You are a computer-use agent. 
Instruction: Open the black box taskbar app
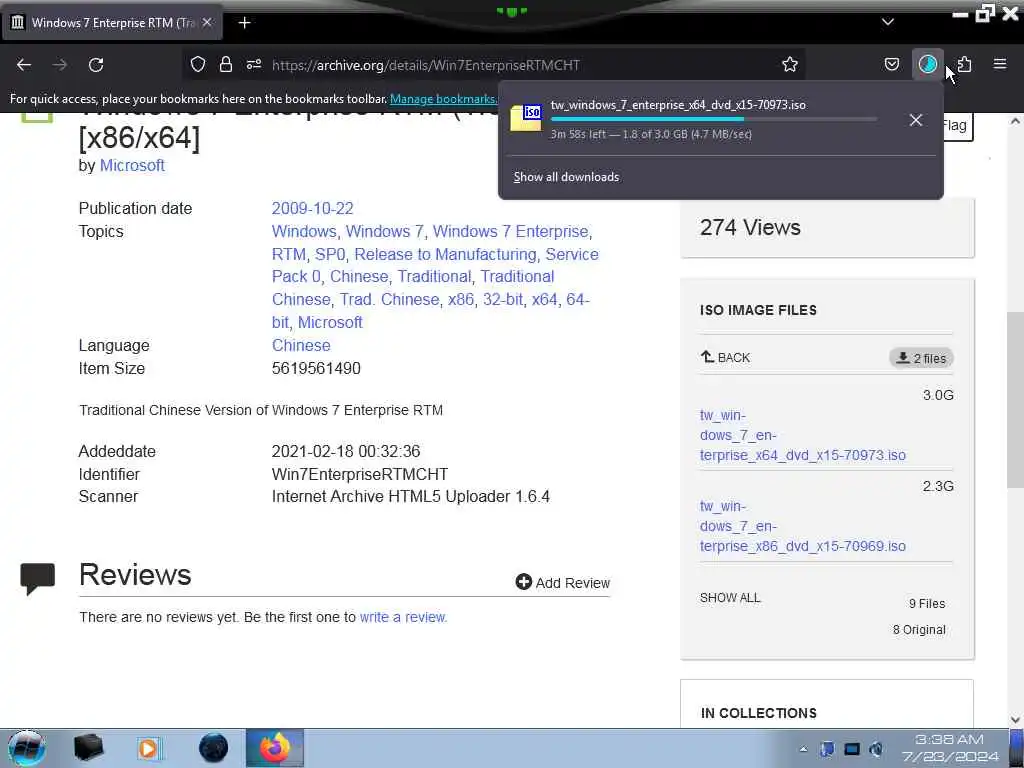pos(88,748)
